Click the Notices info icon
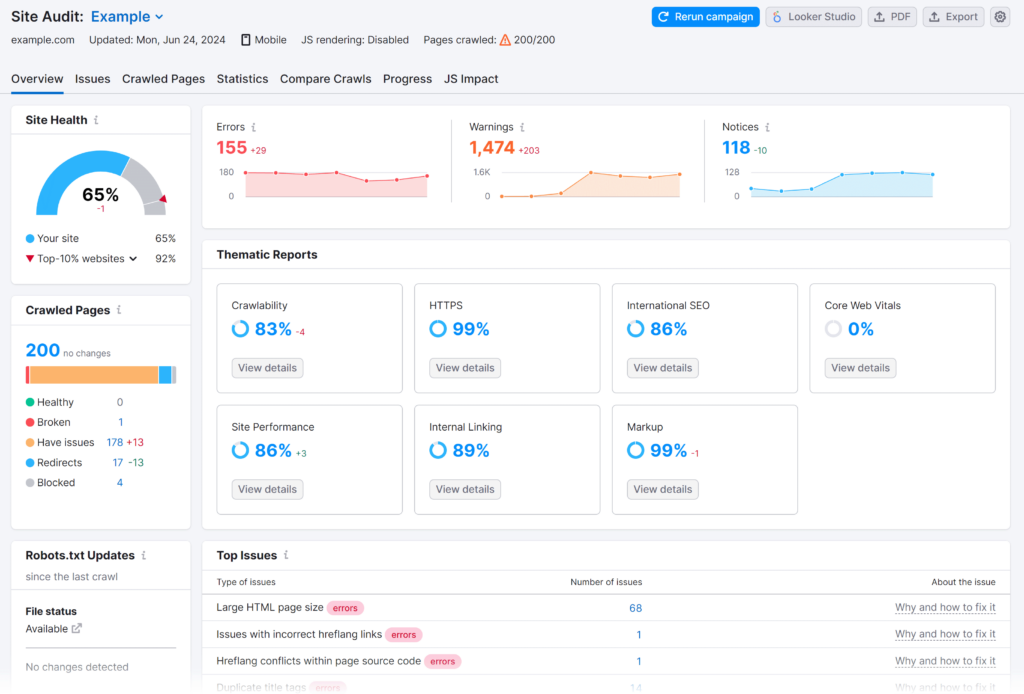 (767, 127)
